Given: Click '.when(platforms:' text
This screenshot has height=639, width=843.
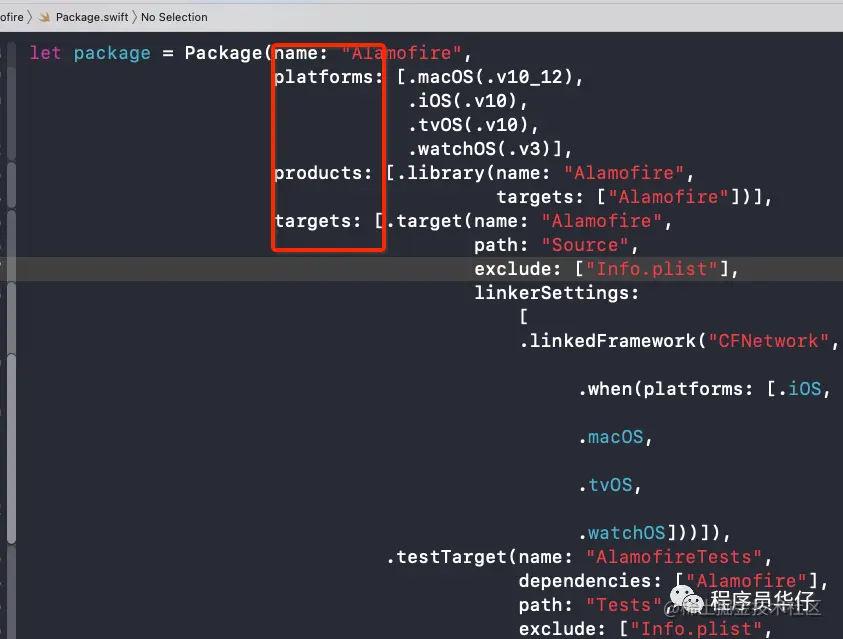Looking at the screenshot, I should pos(665,389).
